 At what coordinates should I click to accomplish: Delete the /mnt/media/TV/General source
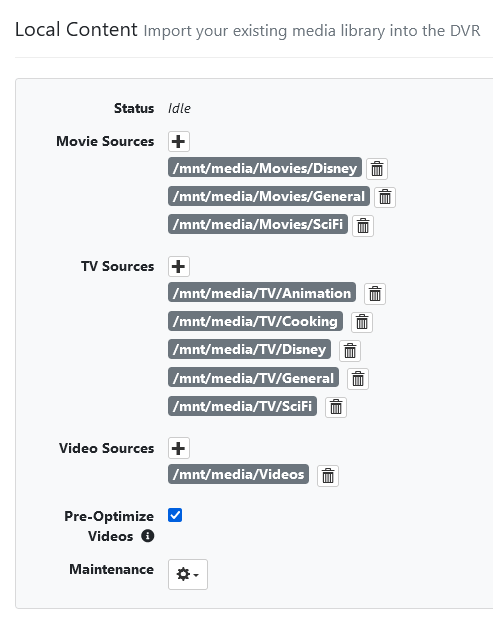coord(358,379)
